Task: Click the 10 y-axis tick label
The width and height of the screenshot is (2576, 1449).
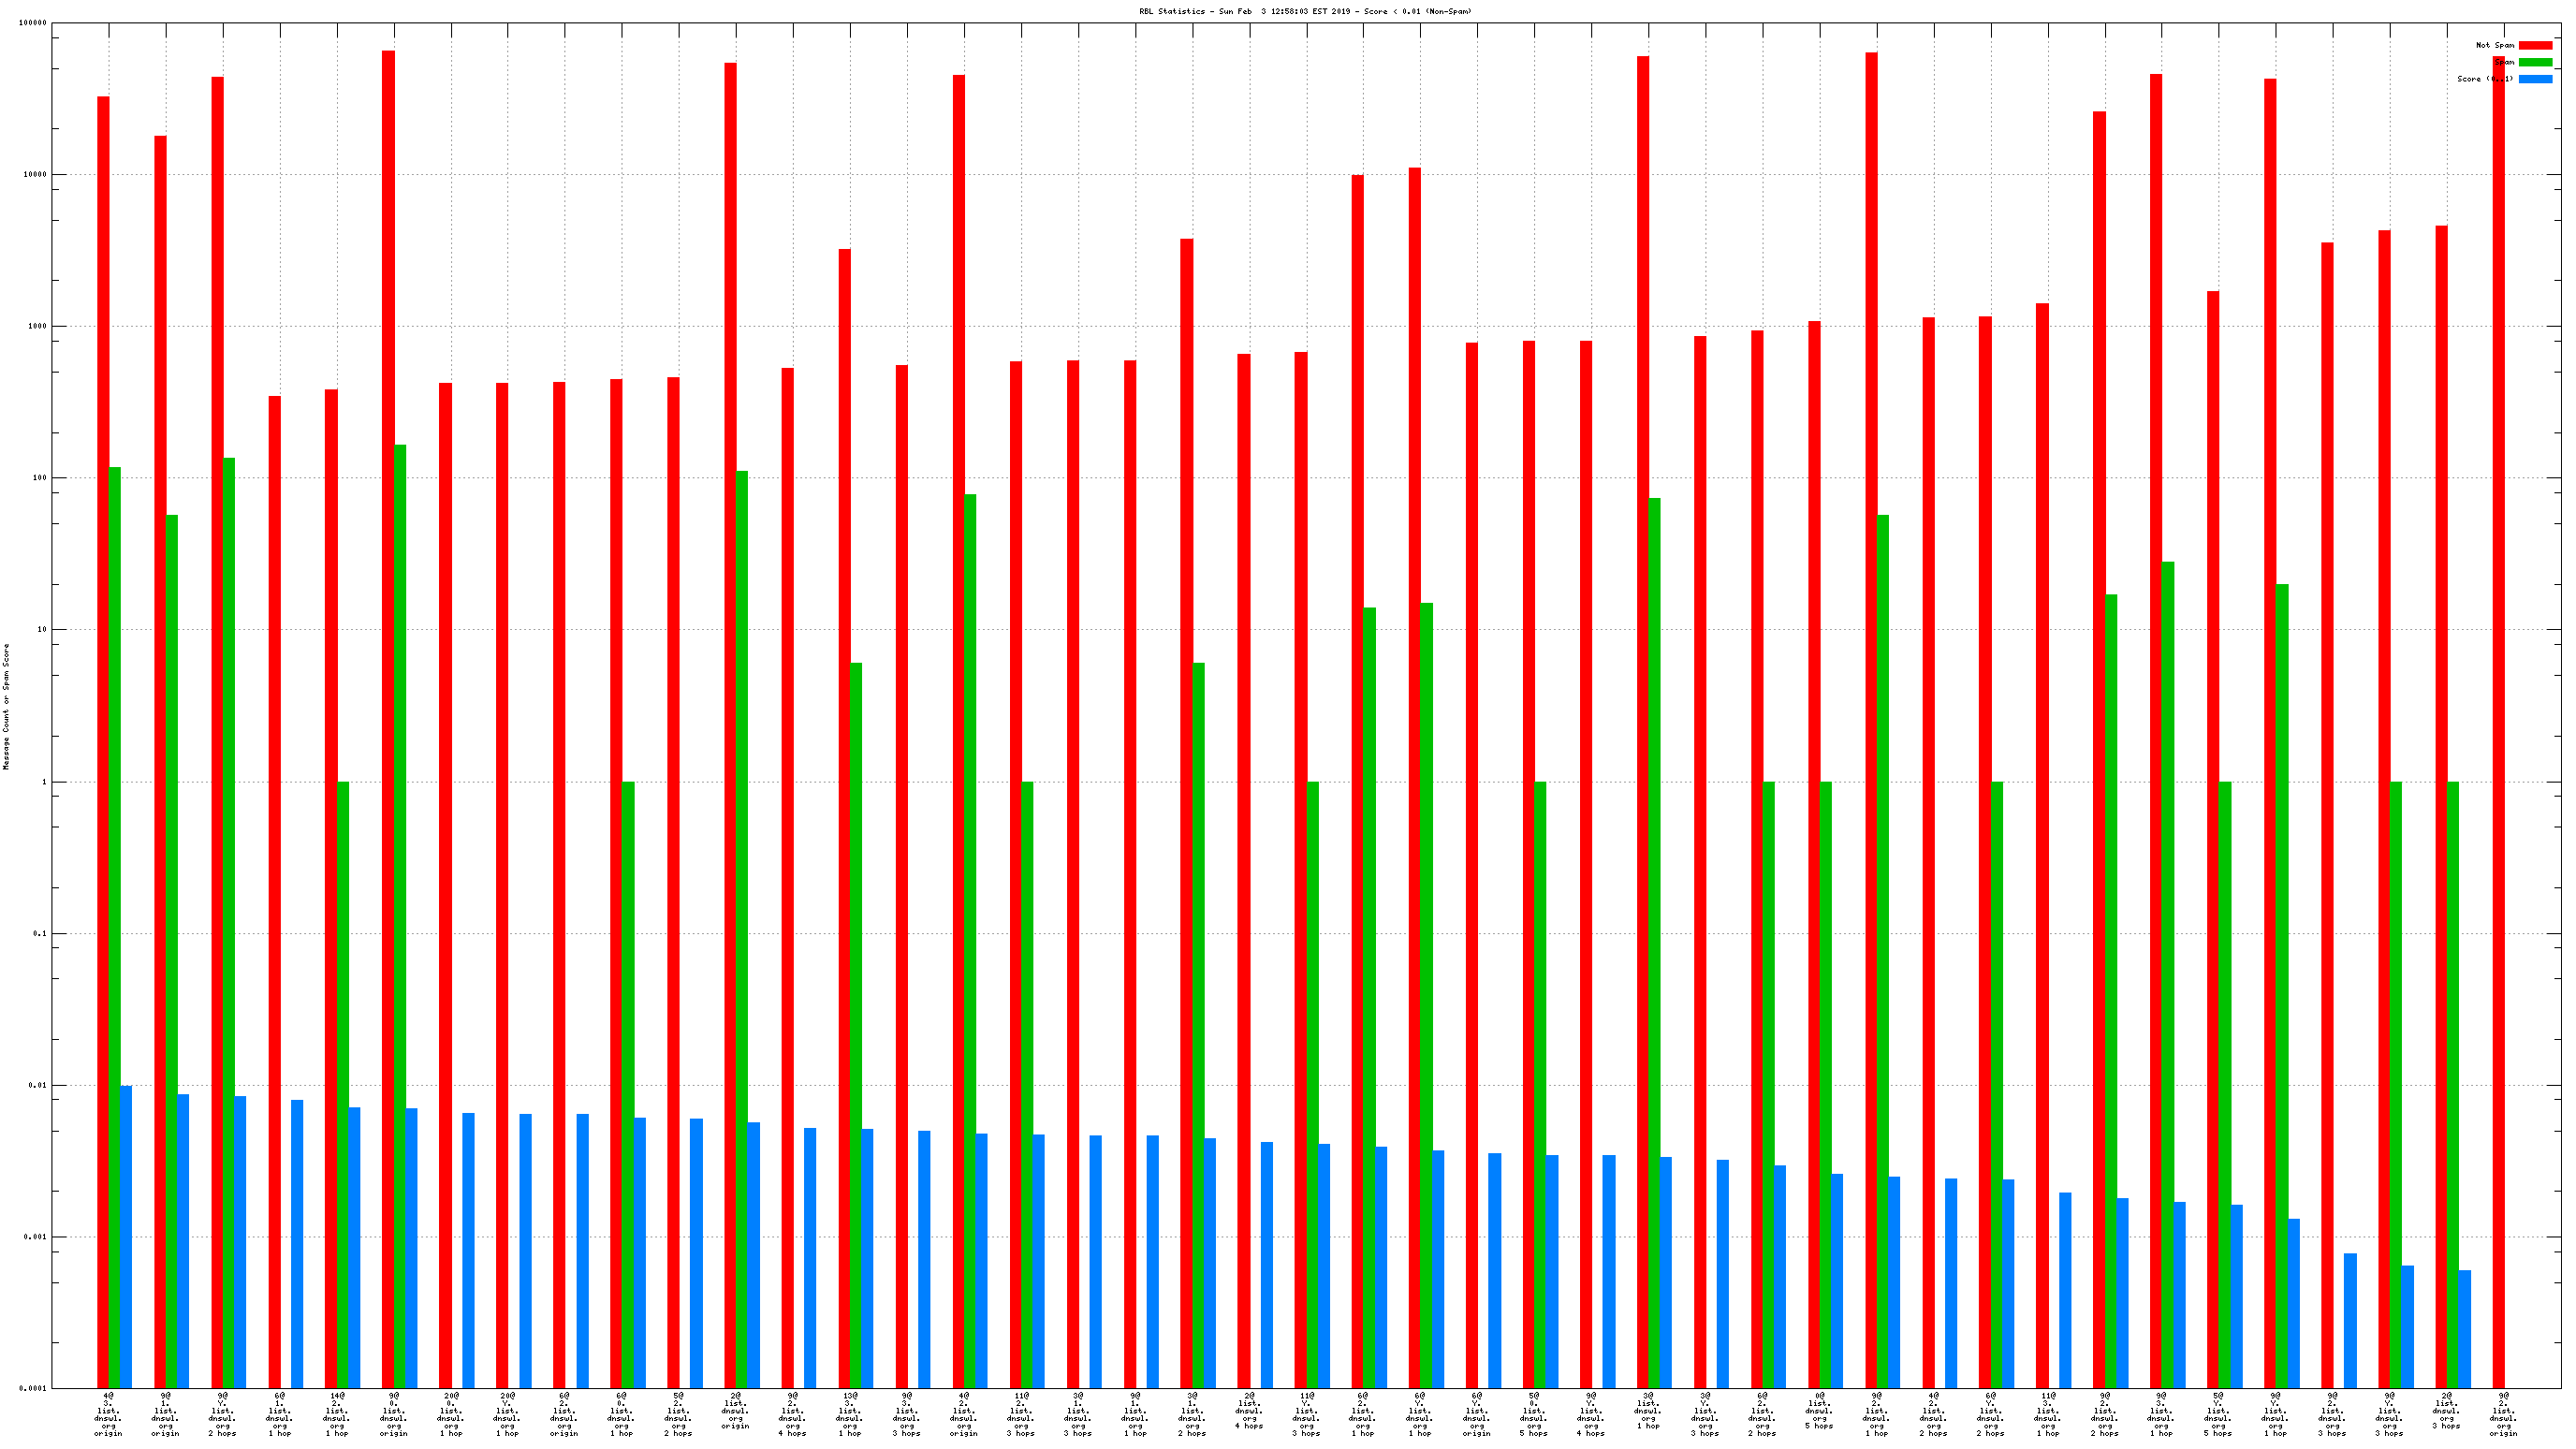Action: click(41, 630)
